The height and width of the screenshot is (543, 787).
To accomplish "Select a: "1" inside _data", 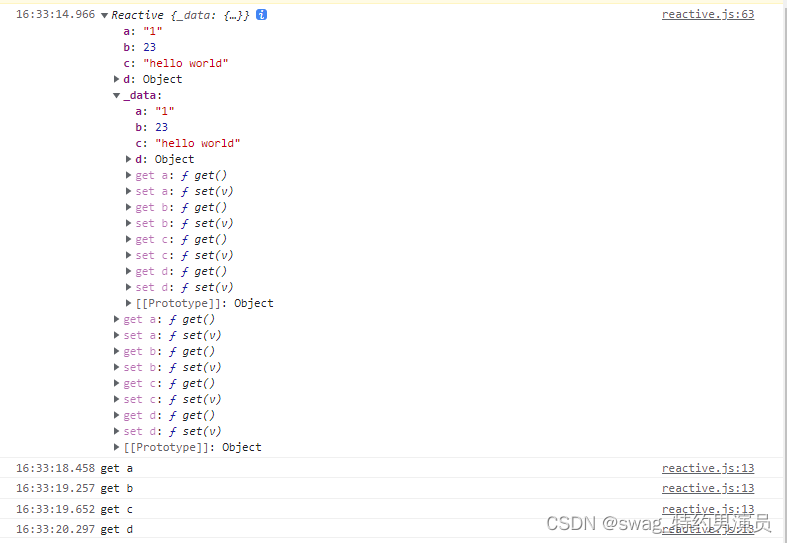I will [x=155, y=111].
